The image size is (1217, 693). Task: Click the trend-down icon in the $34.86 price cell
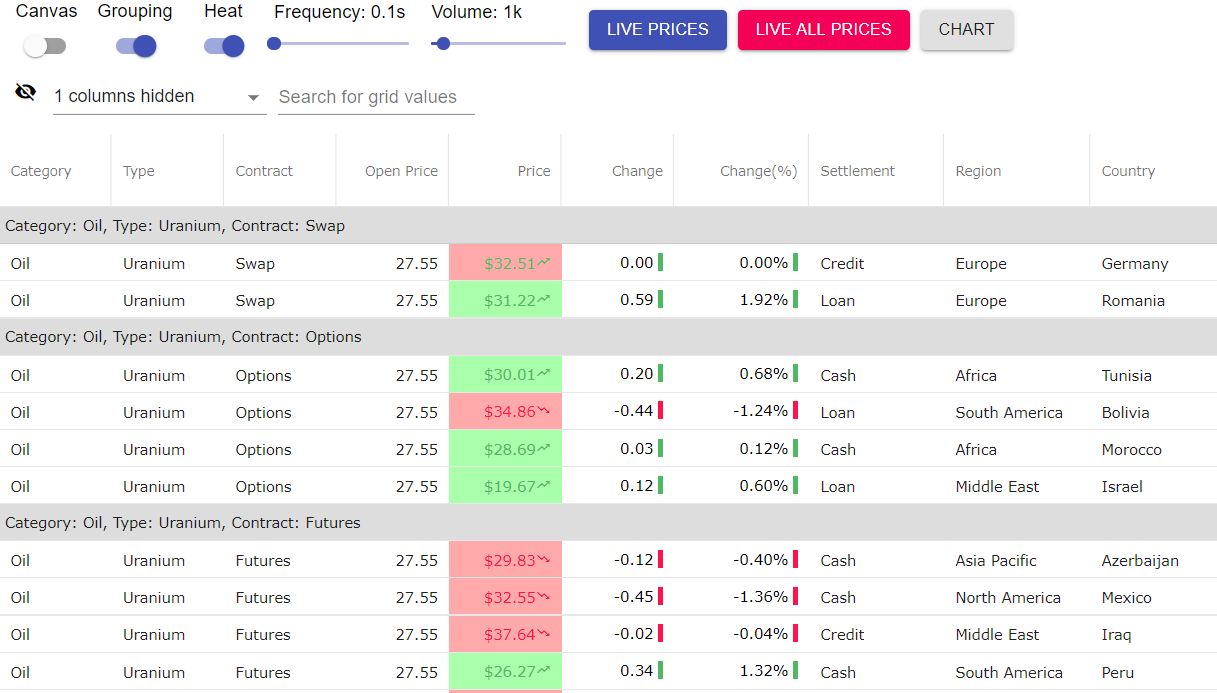(x=544, y=412)
